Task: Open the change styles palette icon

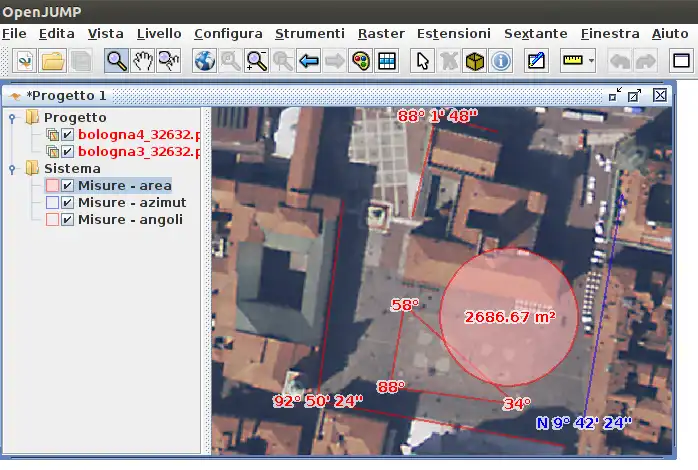Action: [361, 61]
